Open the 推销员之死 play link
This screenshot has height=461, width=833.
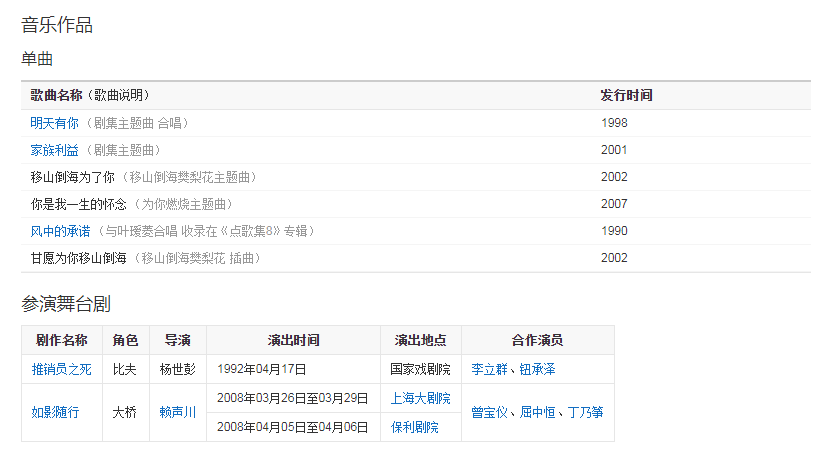click(x=61, y=369)
